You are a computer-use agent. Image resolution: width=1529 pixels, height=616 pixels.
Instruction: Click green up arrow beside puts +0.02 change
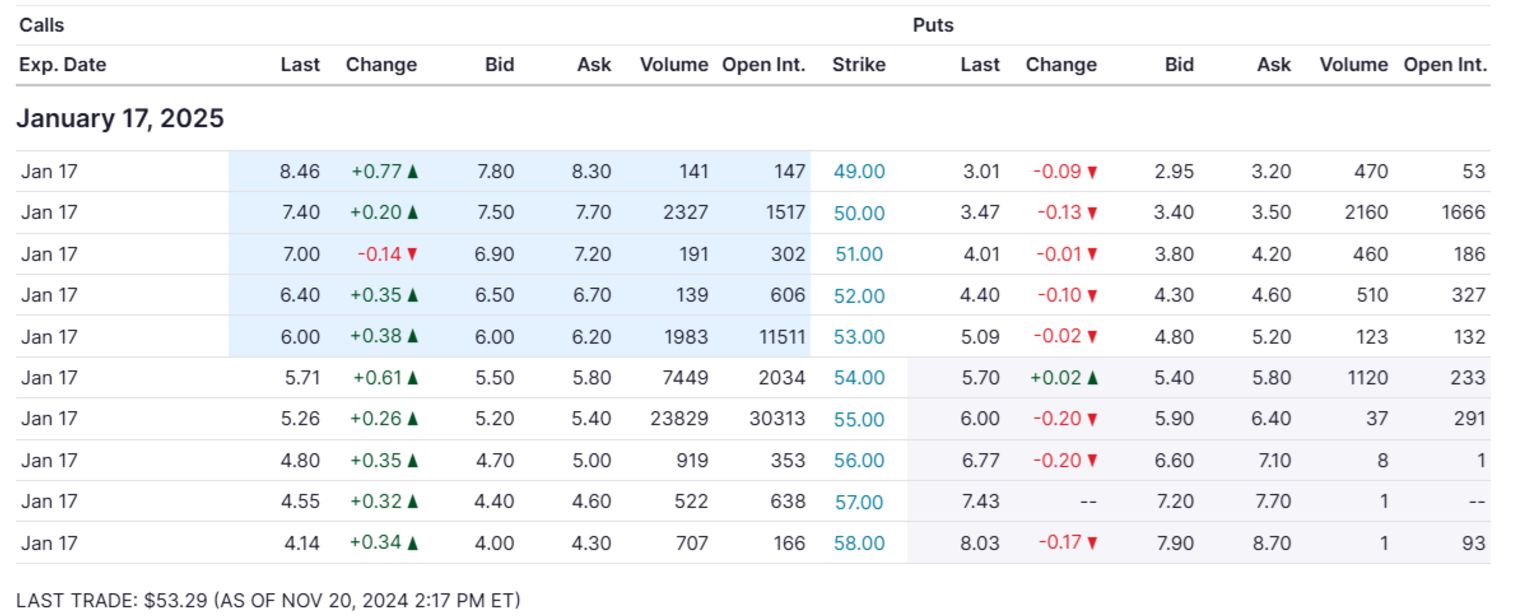pos(1093,378)
